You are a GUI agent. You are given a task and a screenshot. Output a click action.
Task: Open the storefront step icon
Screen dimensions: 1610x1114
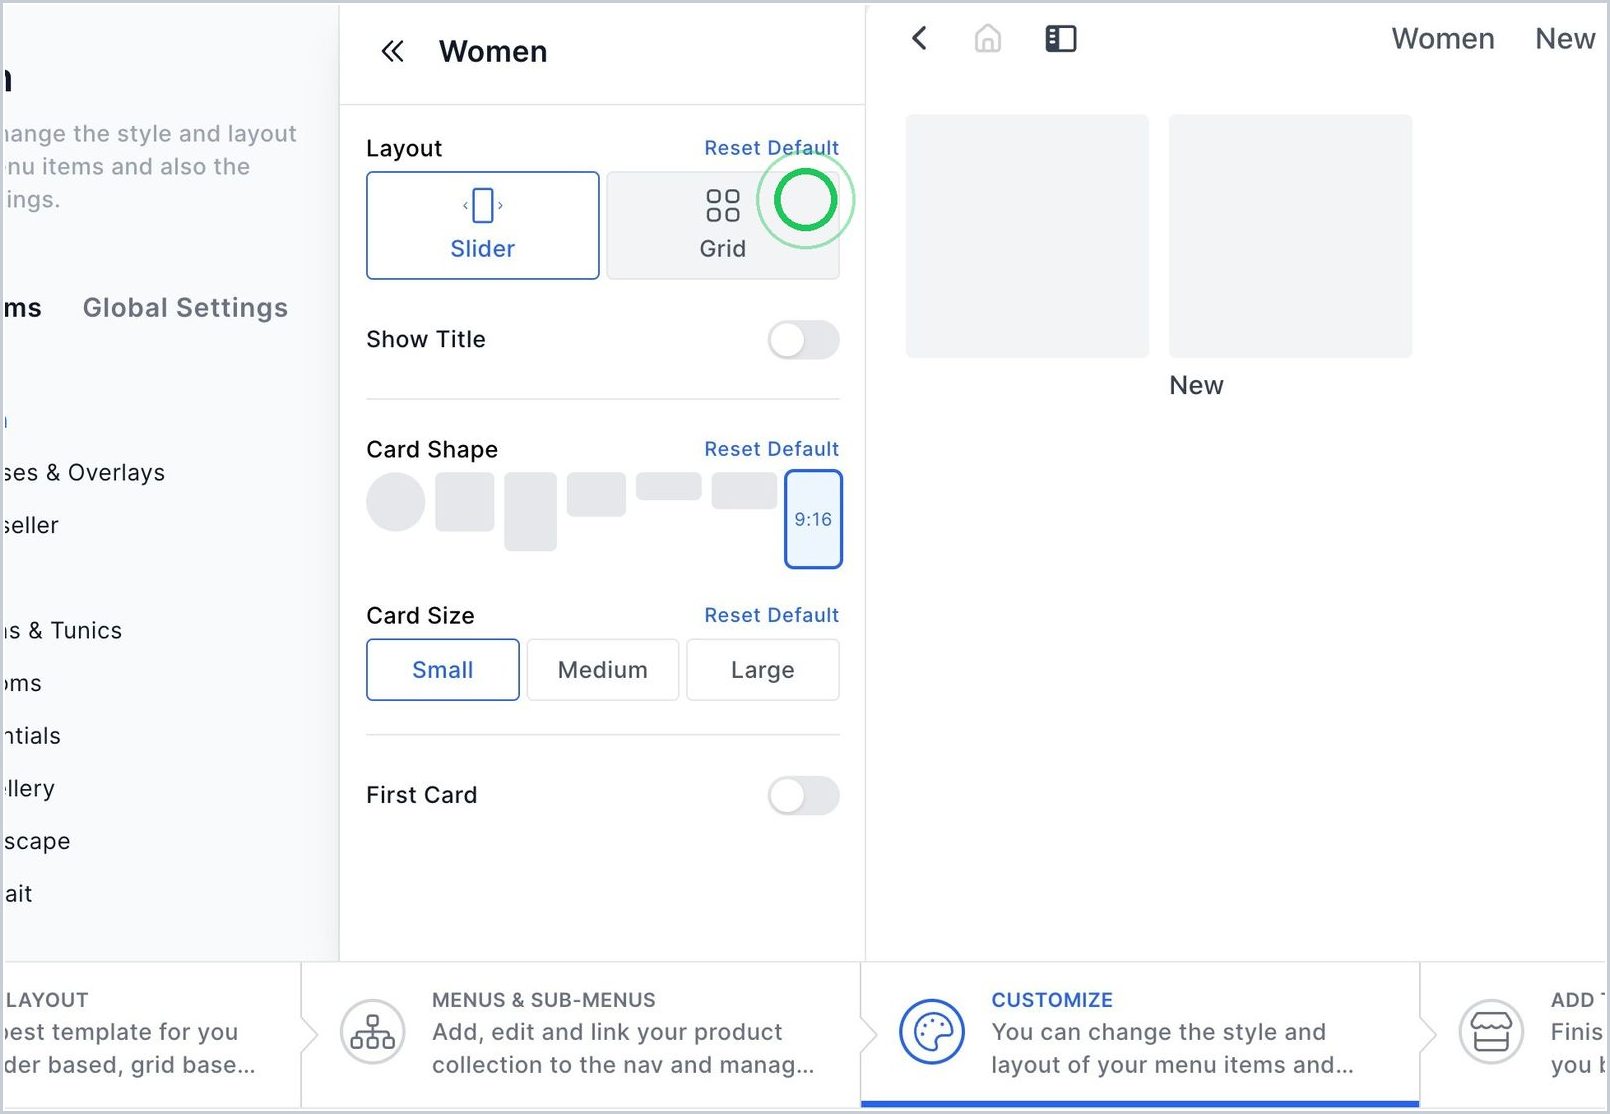[x=1491, y=1032]
